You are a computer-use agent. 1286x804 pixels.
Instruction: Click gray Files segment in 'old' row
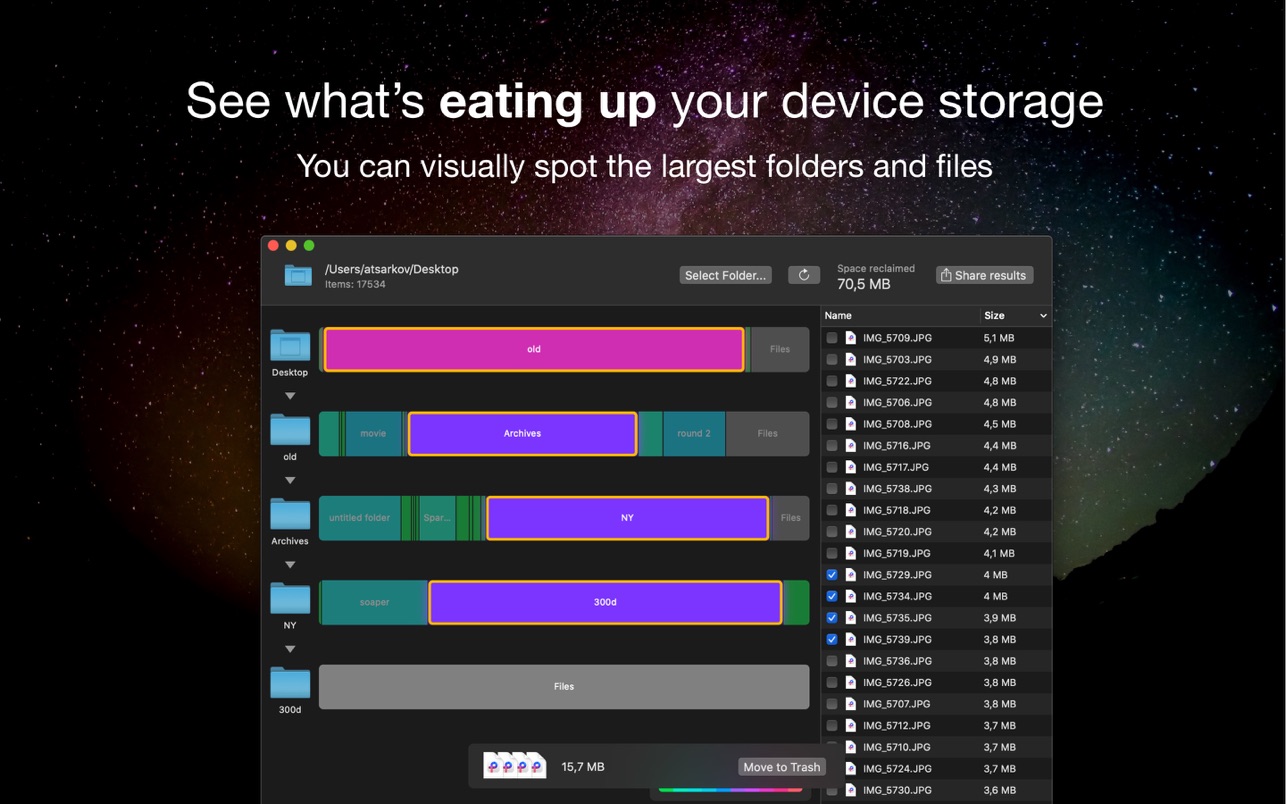click(767, 433)
